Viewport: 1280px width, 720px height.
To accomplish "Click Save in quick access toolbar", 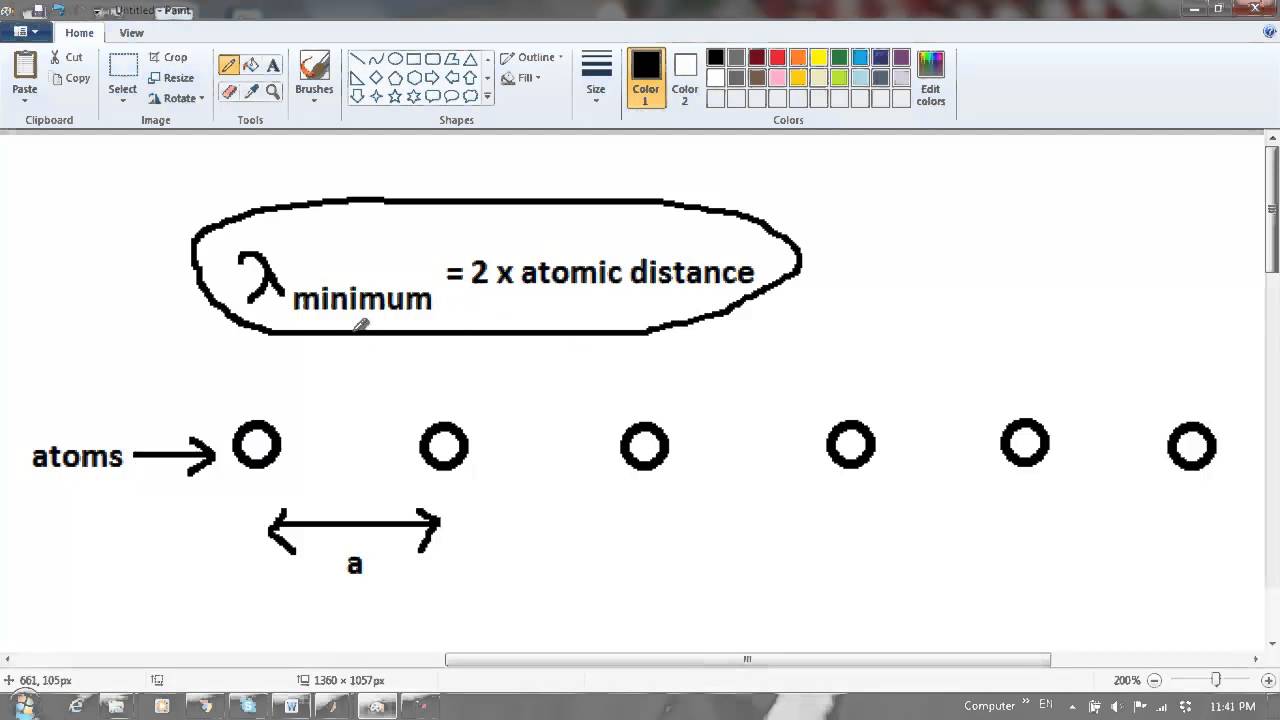I will point(37,12).
